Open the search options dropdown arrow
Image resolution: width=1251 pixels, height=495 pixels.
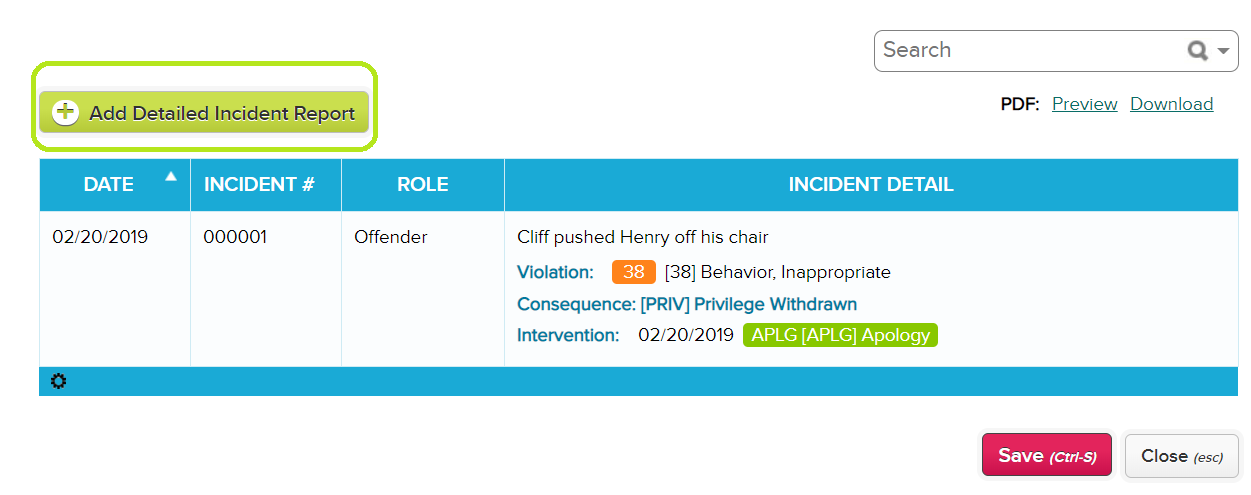click(x=1223, y=51)
